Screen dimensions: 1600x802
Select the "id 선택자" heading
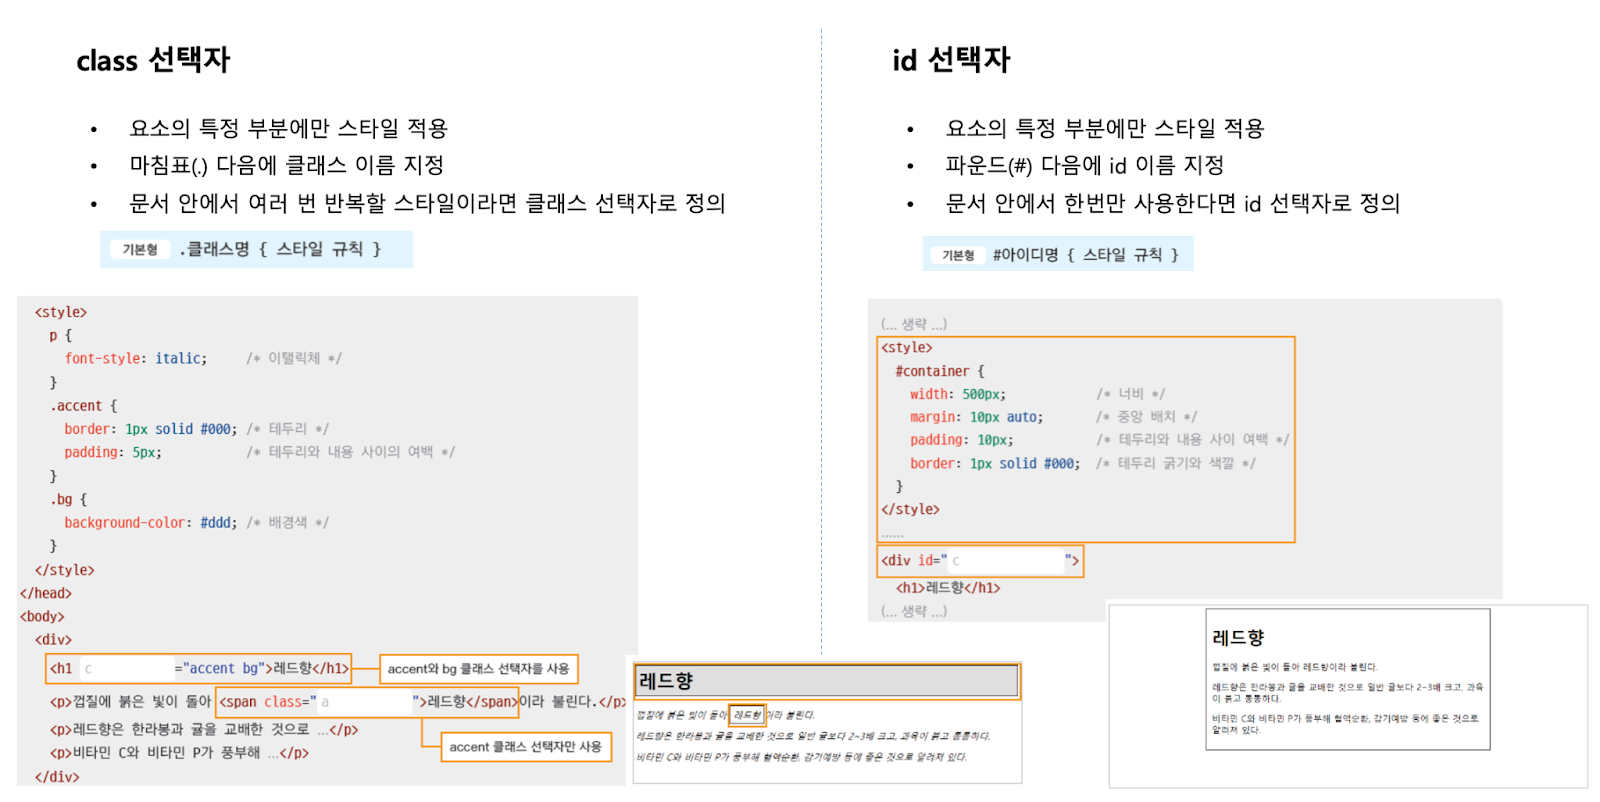[951, 60]
